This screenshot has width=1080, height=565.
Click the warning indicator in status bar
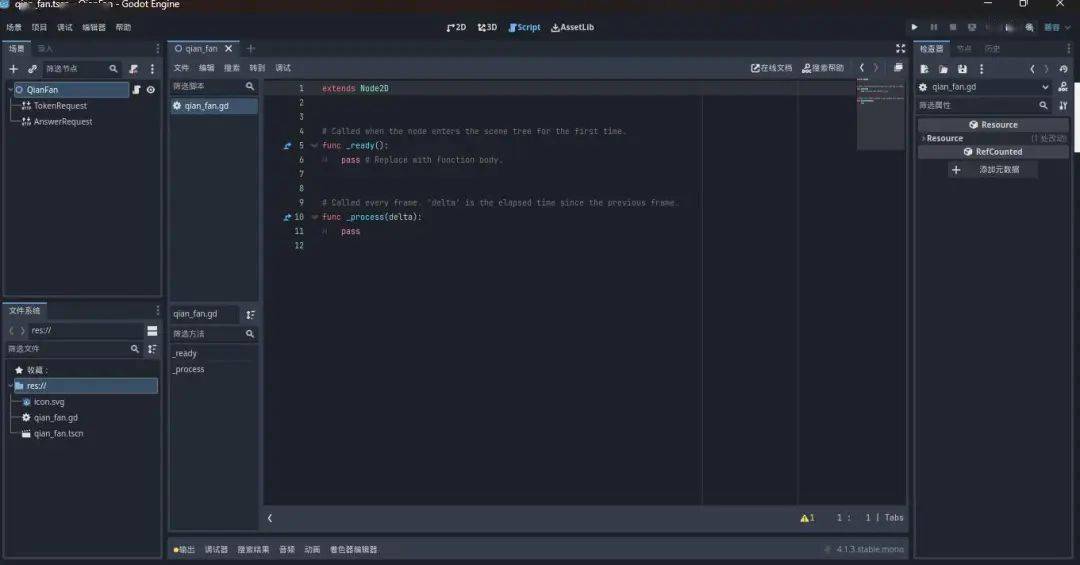pyautogui.click(x=807, y=518)
